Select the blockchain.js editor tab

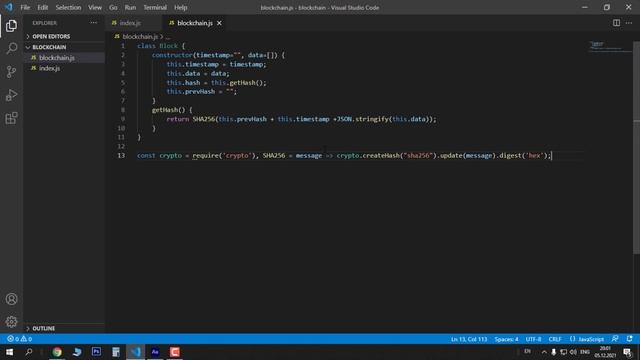[x=194, y=23]
